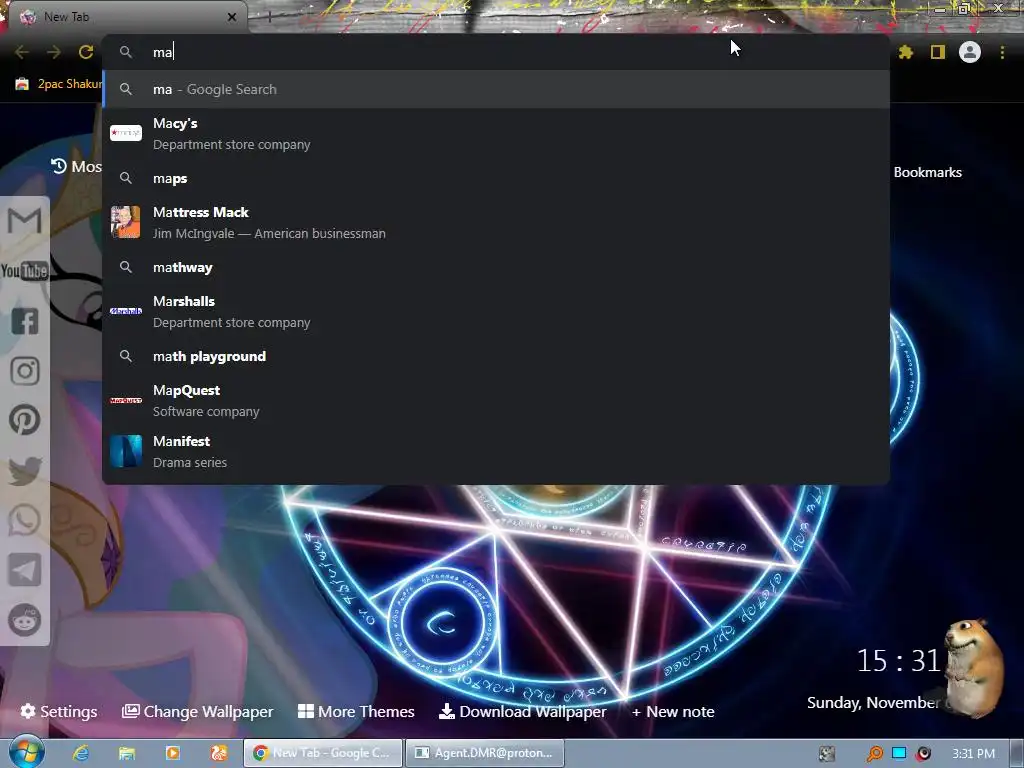Open the Reddit sidebar shortcut
The height and width of the screenshot is (768, 1024).
pyautogui.click(x=25, y=620)
